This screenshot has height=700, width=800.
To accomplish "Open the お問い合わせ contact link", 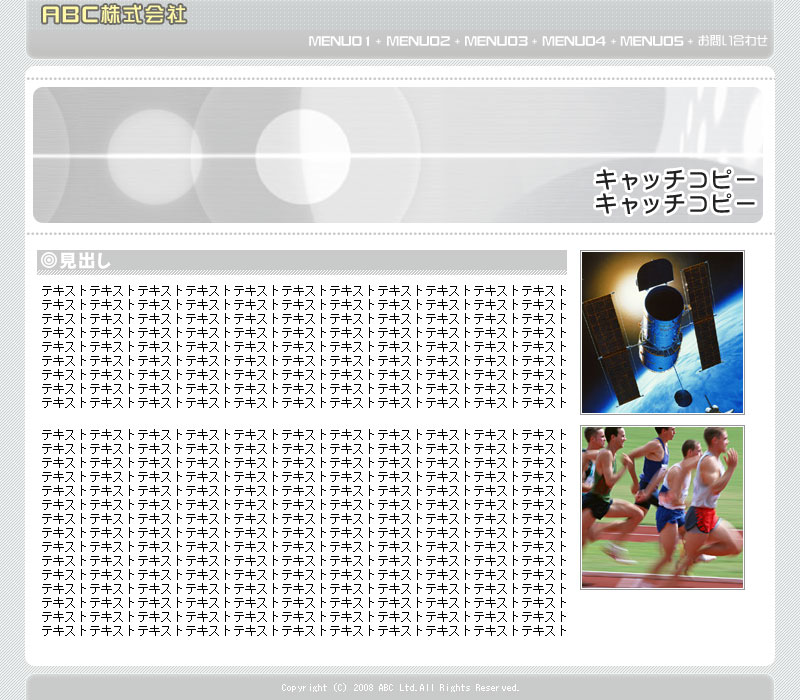I will click(733, 41).
